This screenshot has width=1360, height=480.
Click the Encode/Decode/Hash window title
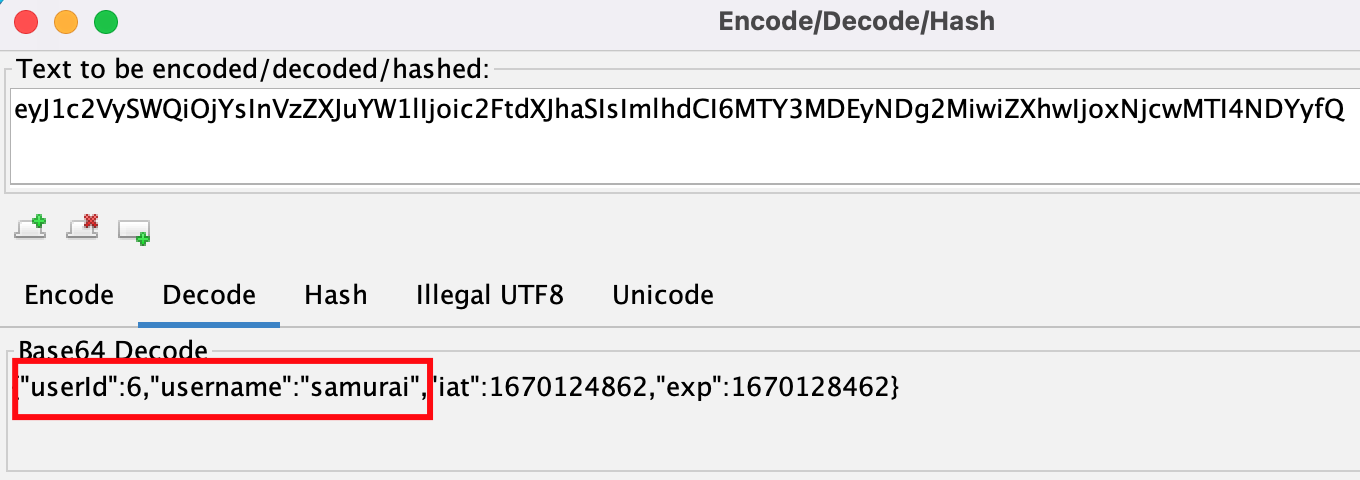click(x=857, y=21)
